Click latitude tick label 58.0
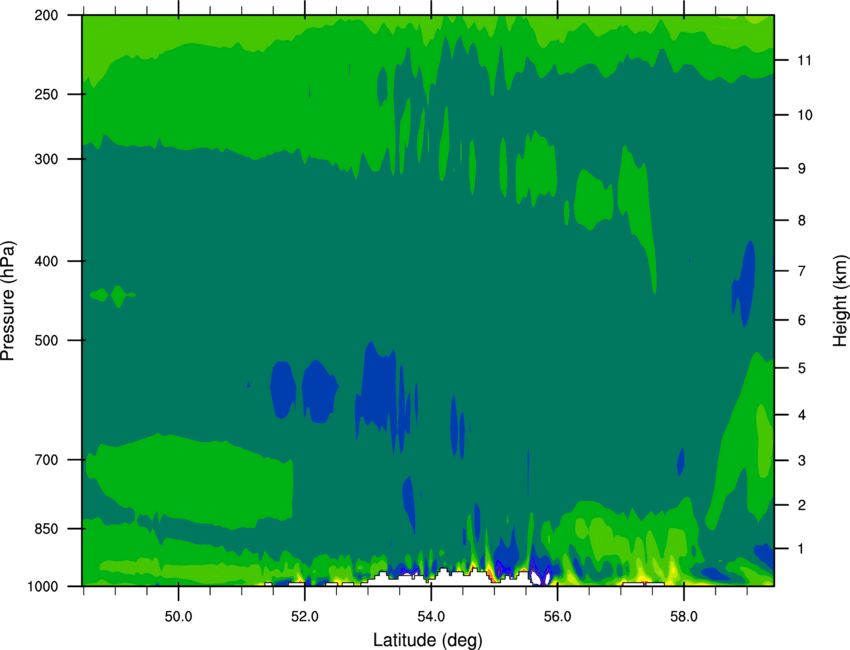 tap(684, 617)
